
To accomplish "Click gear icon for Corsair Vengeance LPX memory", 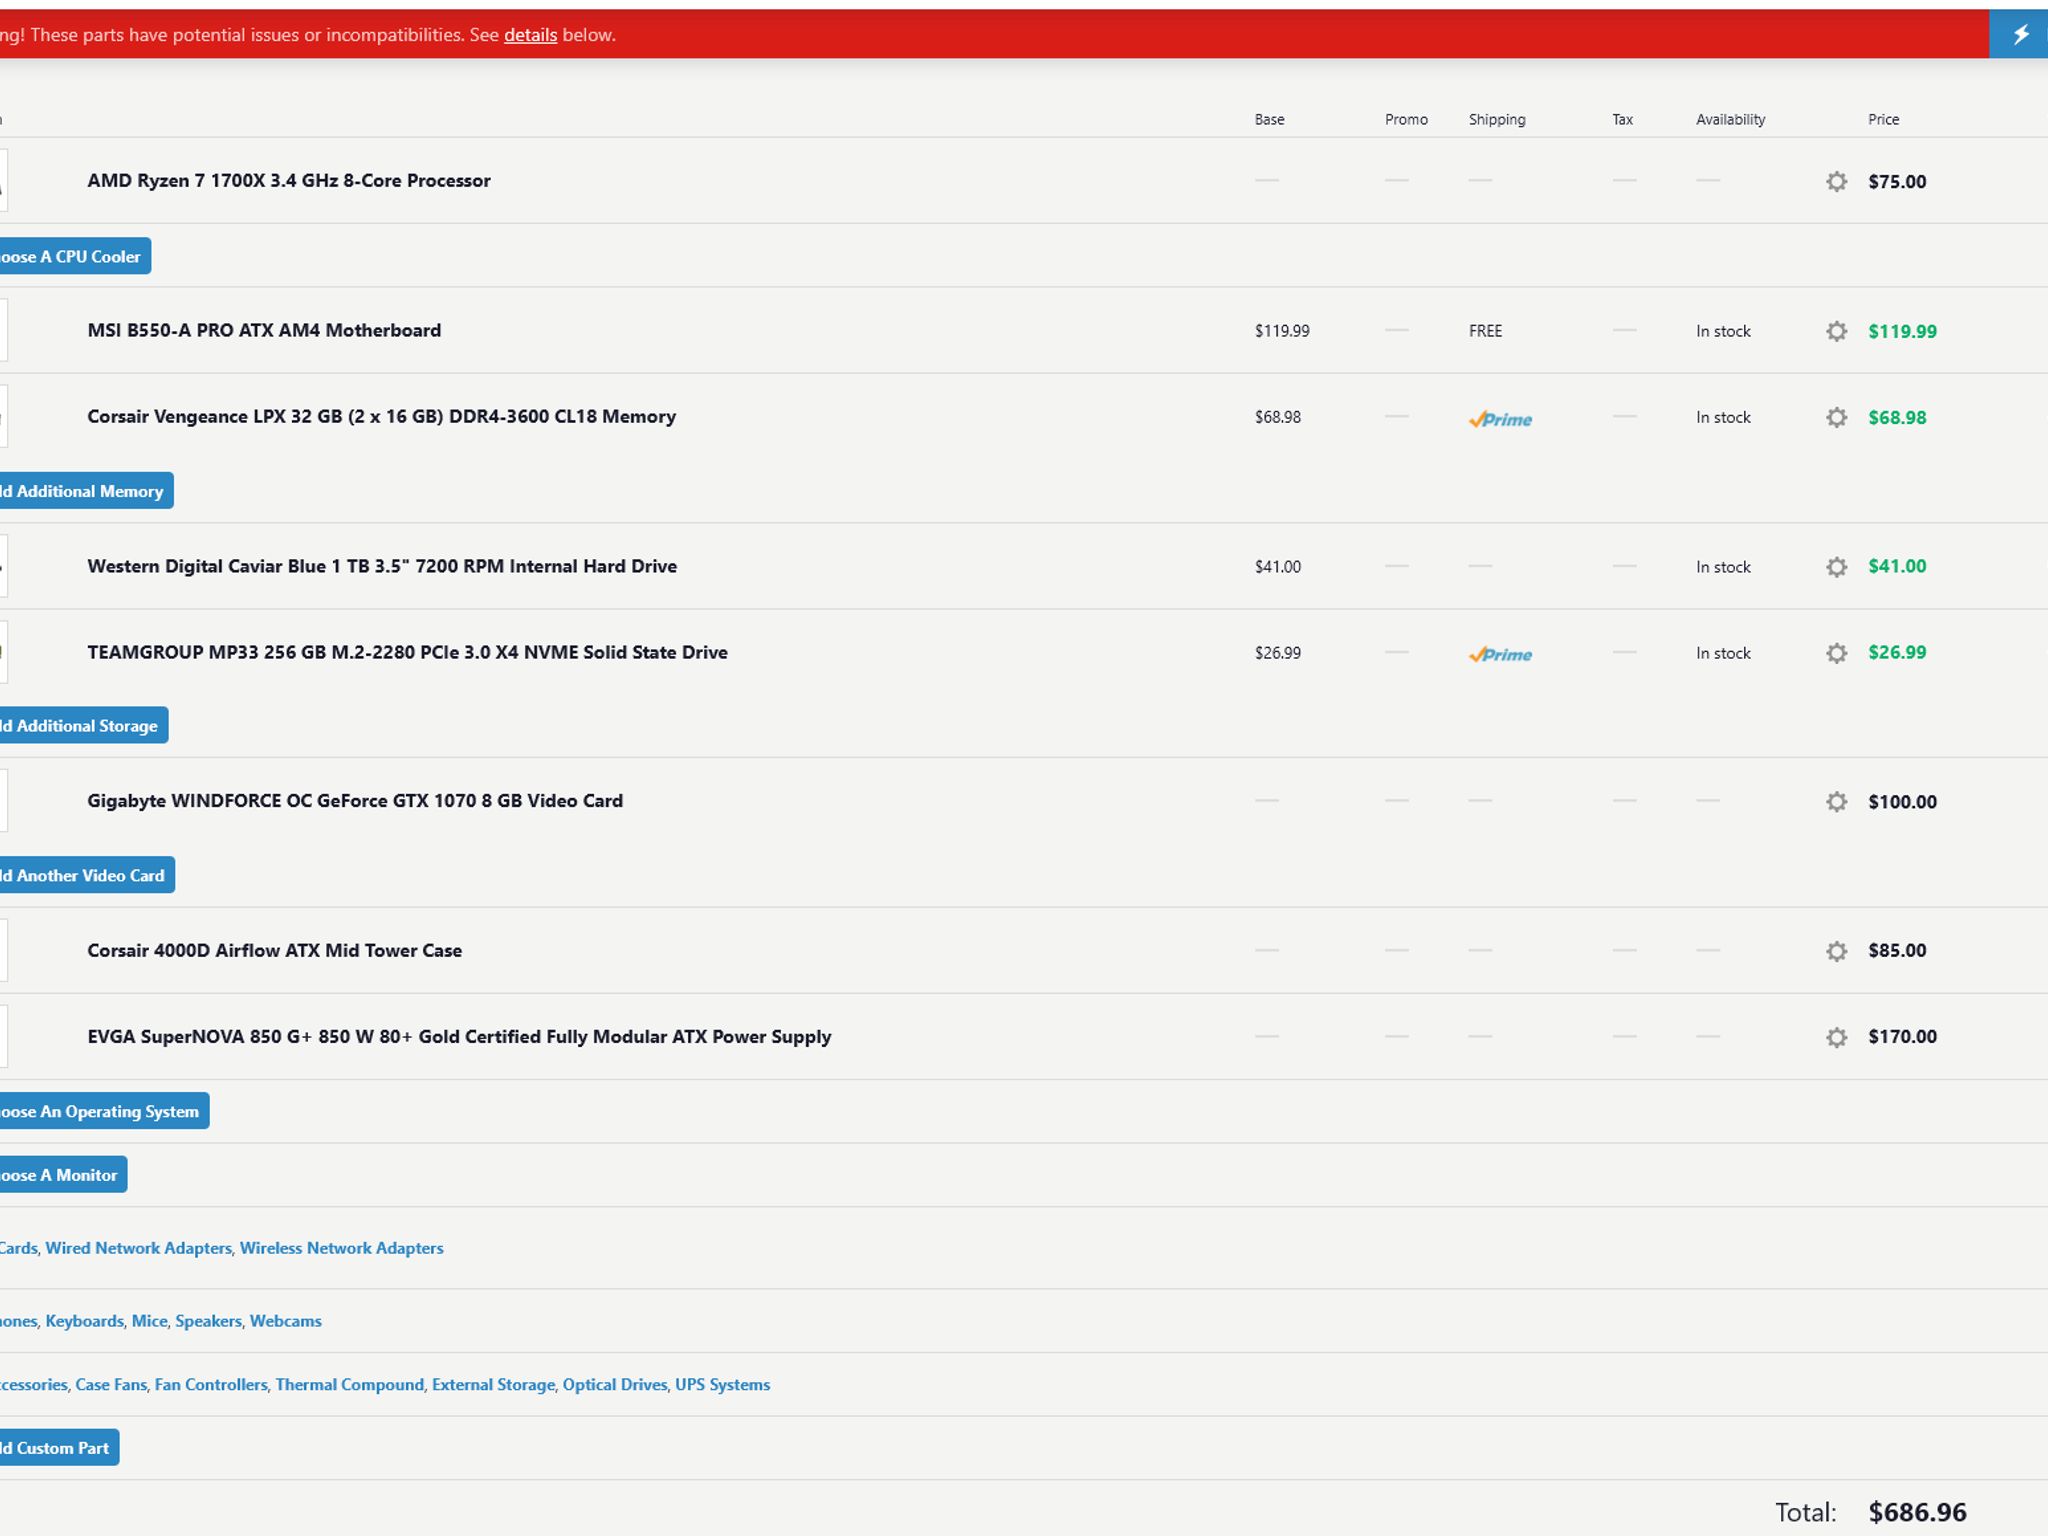I will (1836, 417).
